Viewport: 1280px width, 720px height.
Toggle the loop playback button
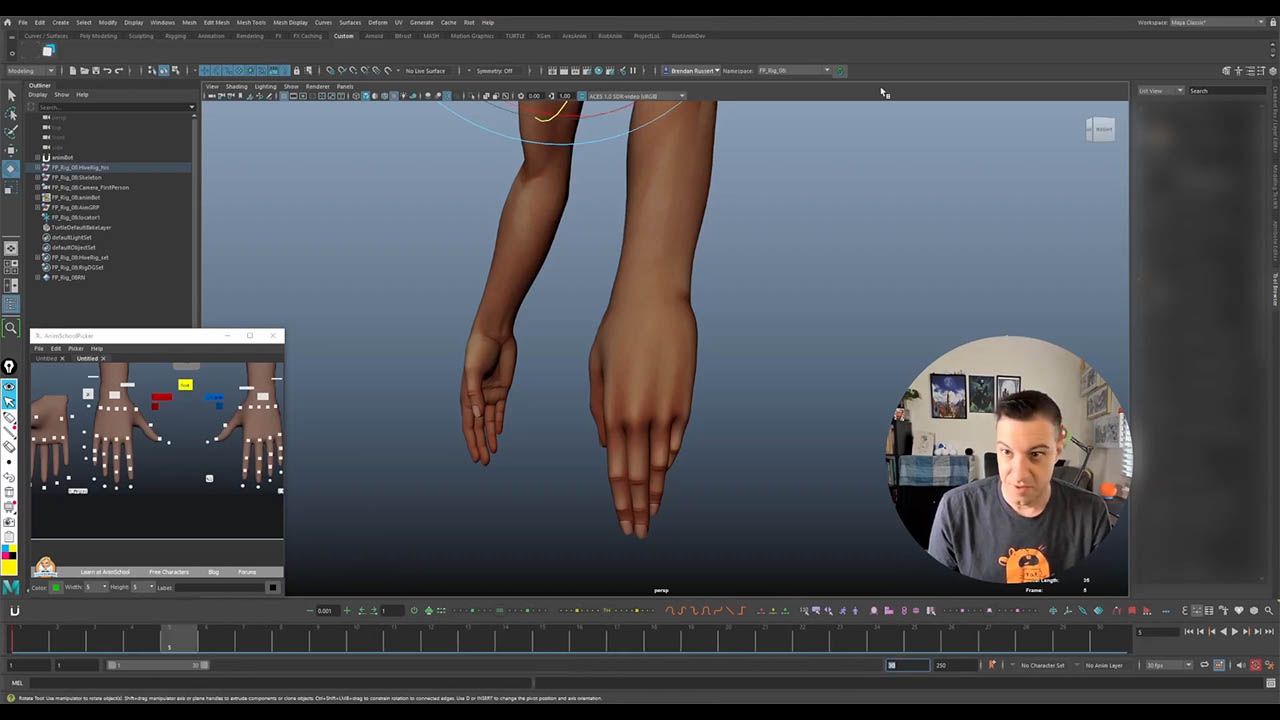pos(1205,665)
